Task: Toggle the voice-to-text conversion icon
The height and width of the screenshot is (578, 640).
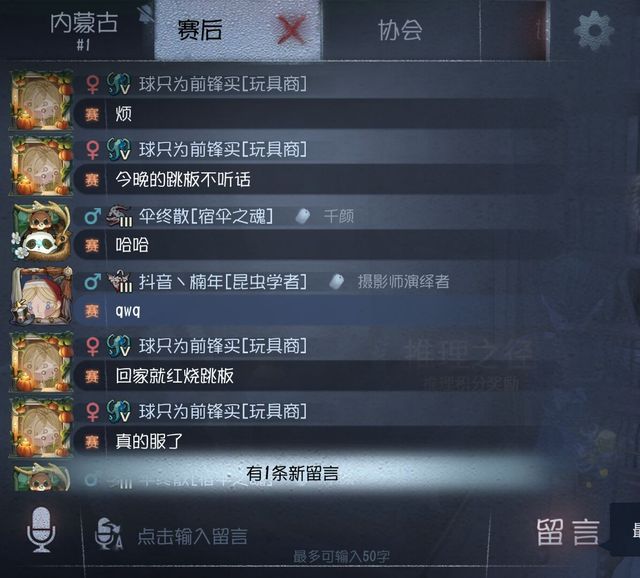Action: 109,534
